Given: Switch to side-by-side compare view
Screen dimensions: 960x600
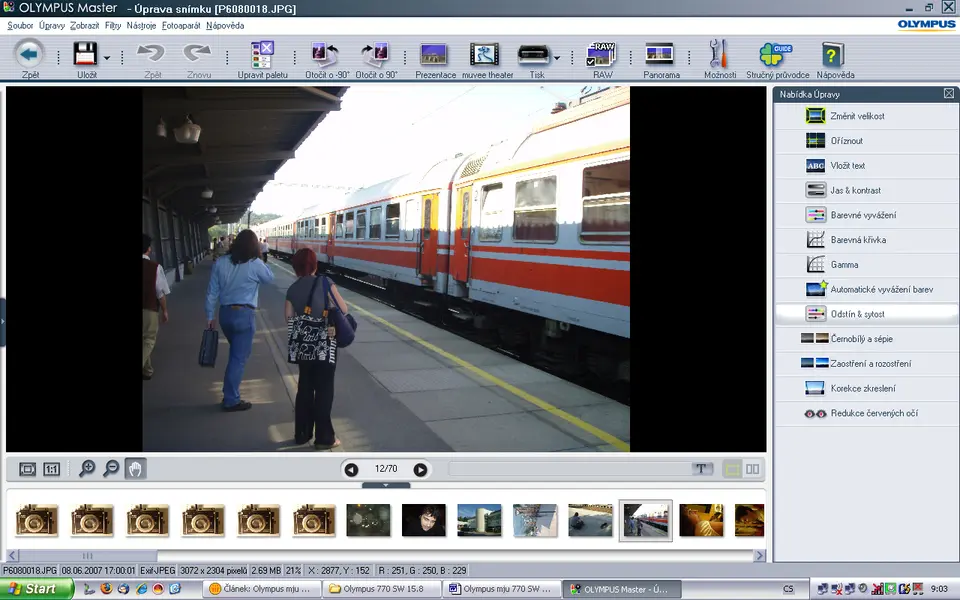Looking at the screenshot, I should click(x=752, y=469).
